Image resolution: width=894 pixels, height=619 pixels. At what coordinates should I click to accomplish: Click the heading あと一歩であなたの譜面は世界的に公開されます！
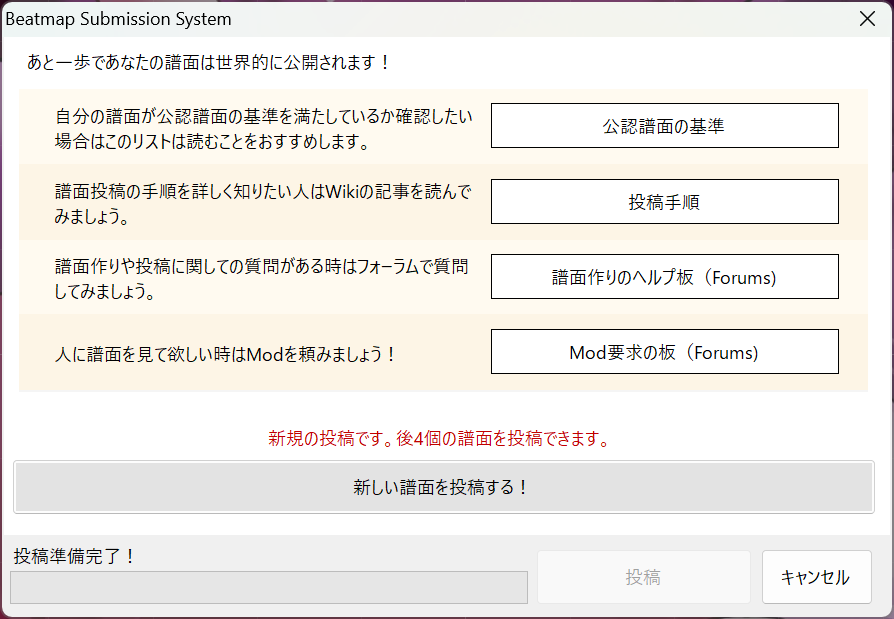(x=208, y=62)
